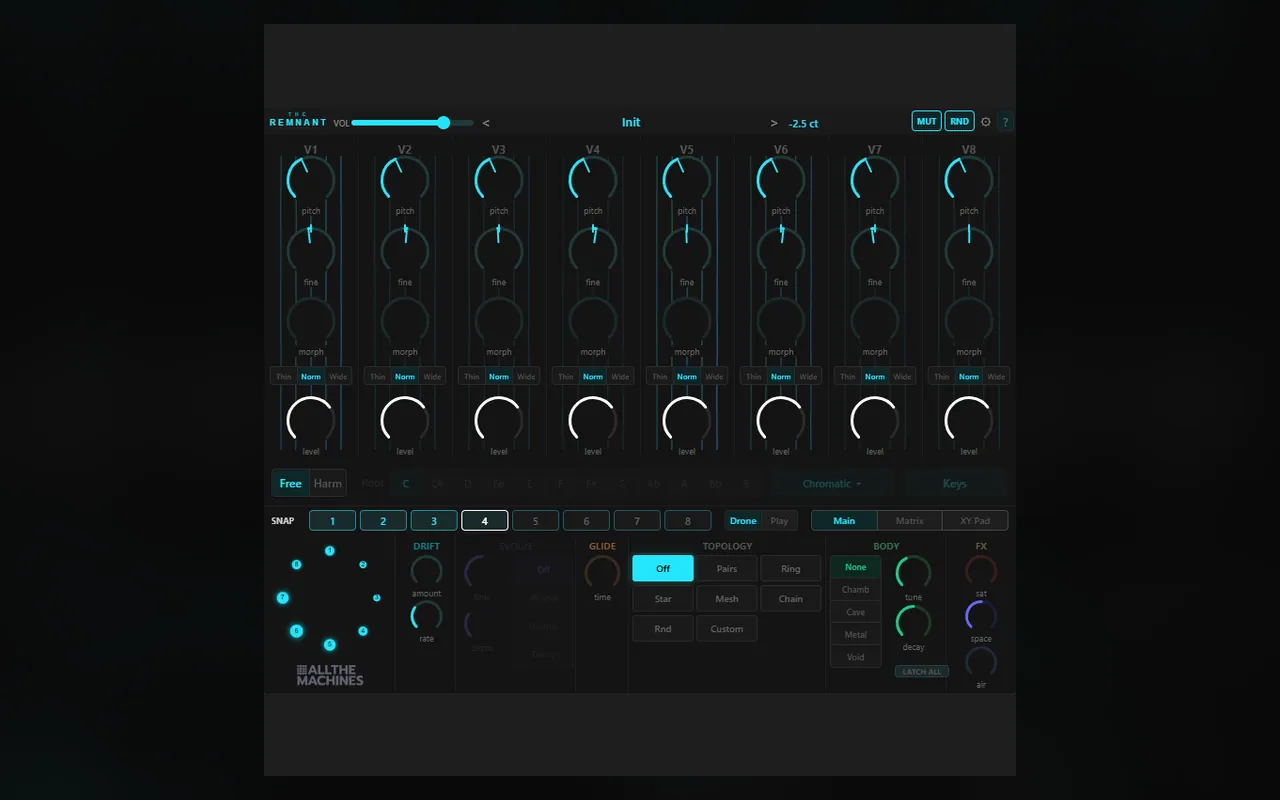Click the VOL slider handle
Screen dimensions: 1280x800
pos(443,123)
